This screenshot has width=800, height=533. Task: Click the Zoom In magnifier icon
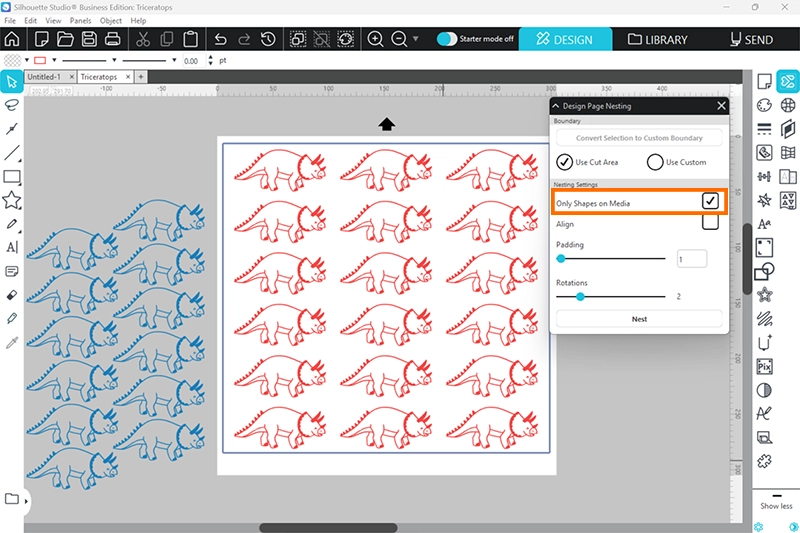tap(376, 39)
